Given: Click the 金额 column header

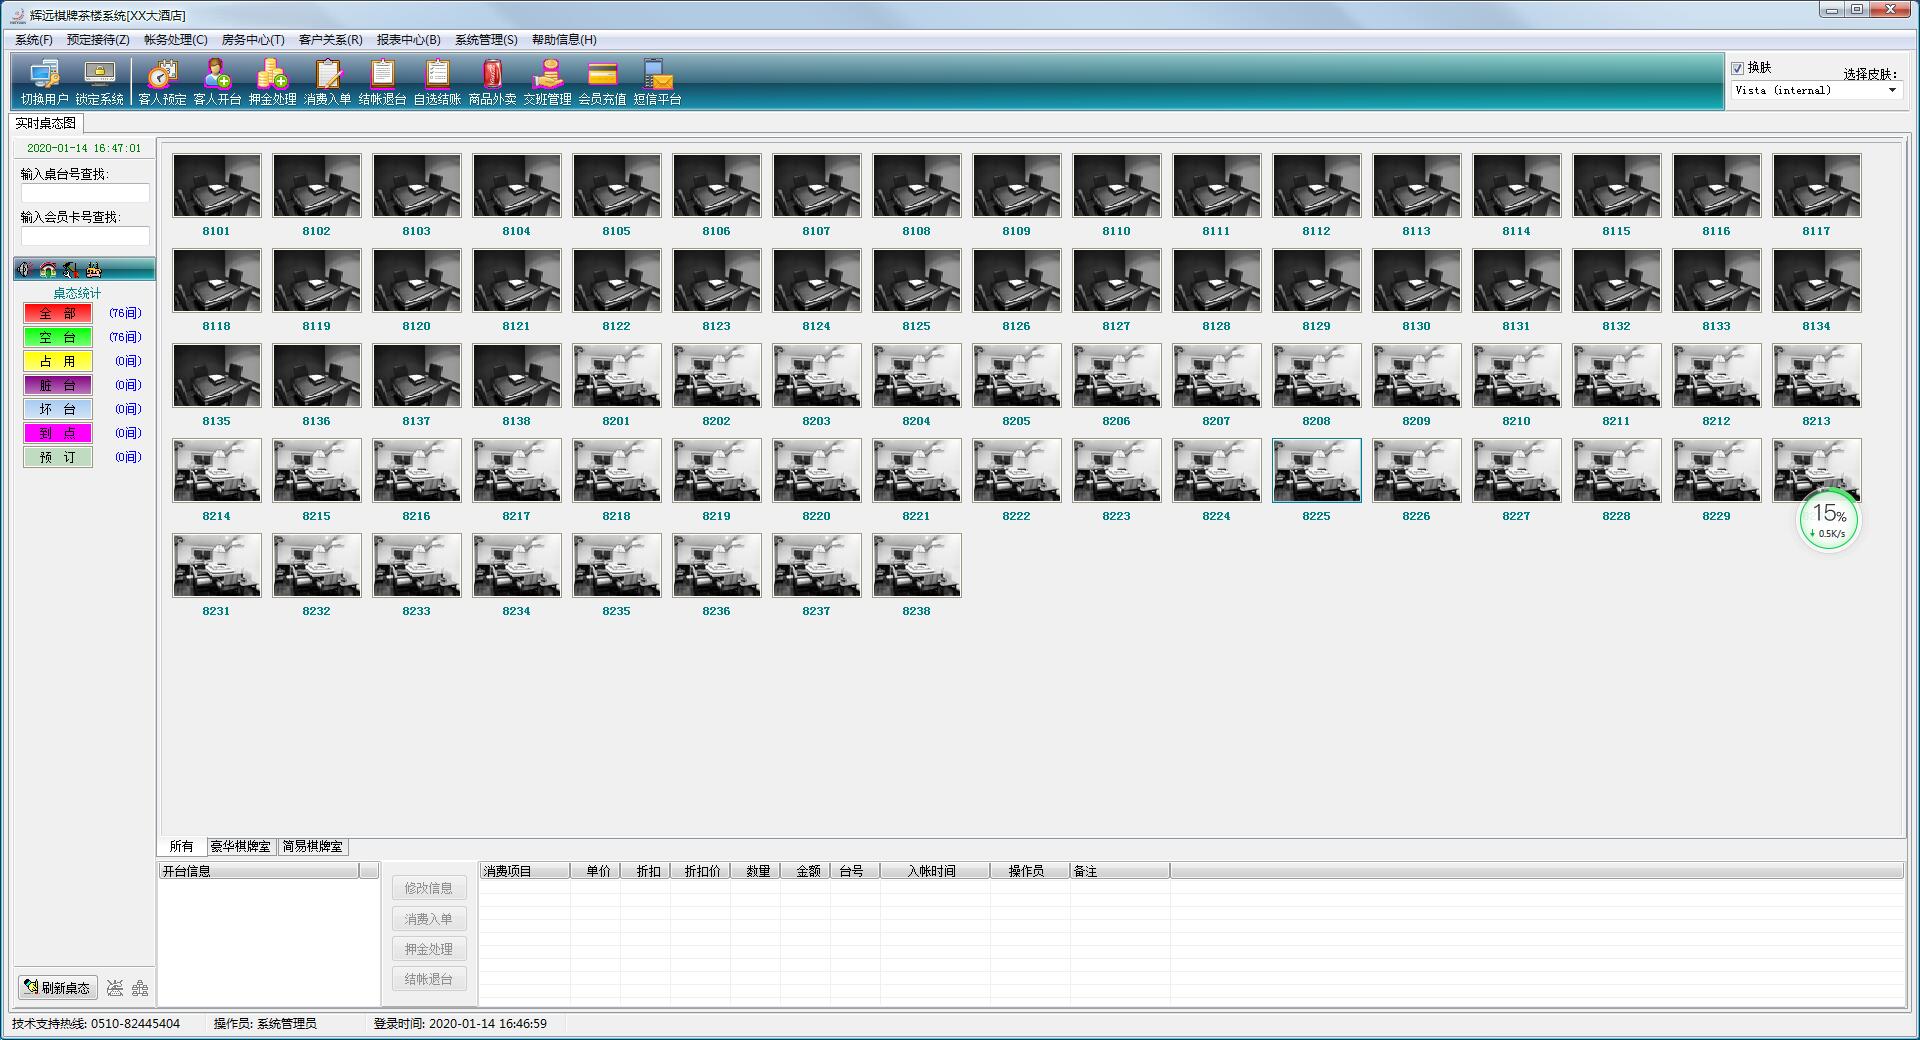Looking at the screenshot, I should click(x=806, y=871).
